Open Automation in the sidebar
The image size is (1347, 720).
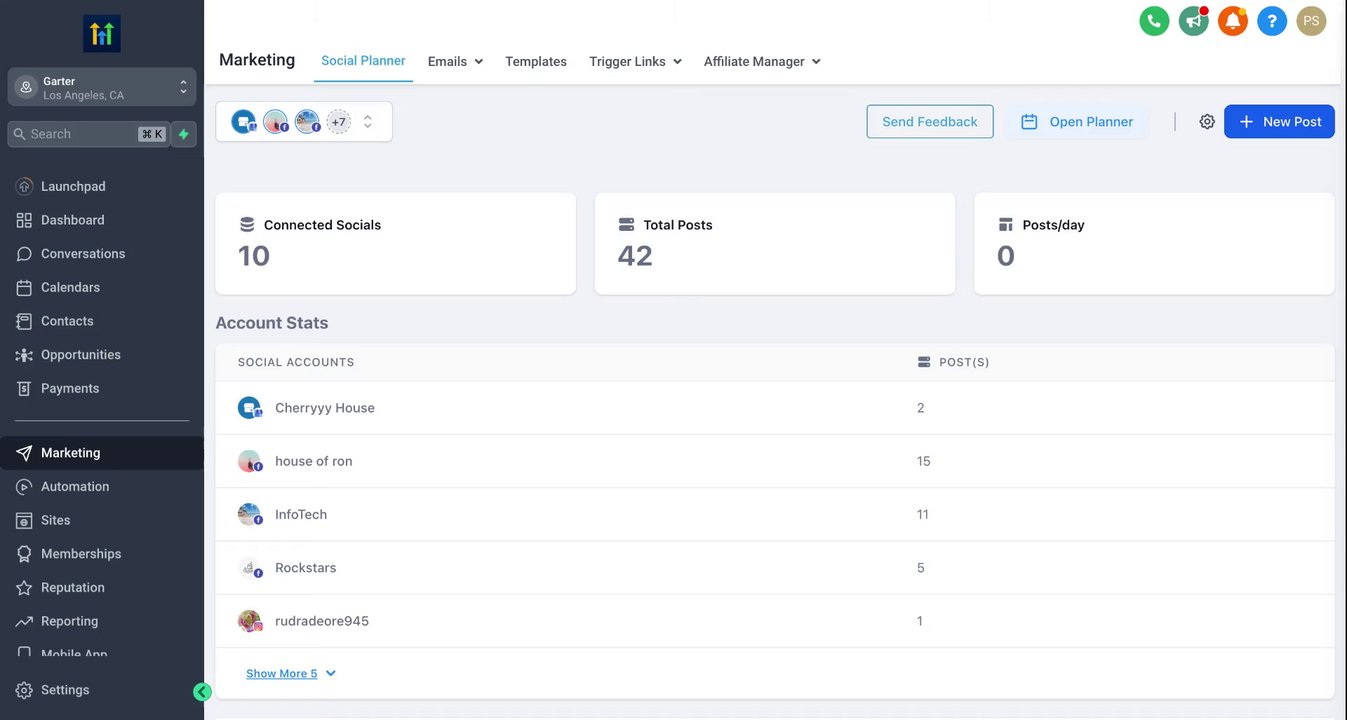pos(75,487)
